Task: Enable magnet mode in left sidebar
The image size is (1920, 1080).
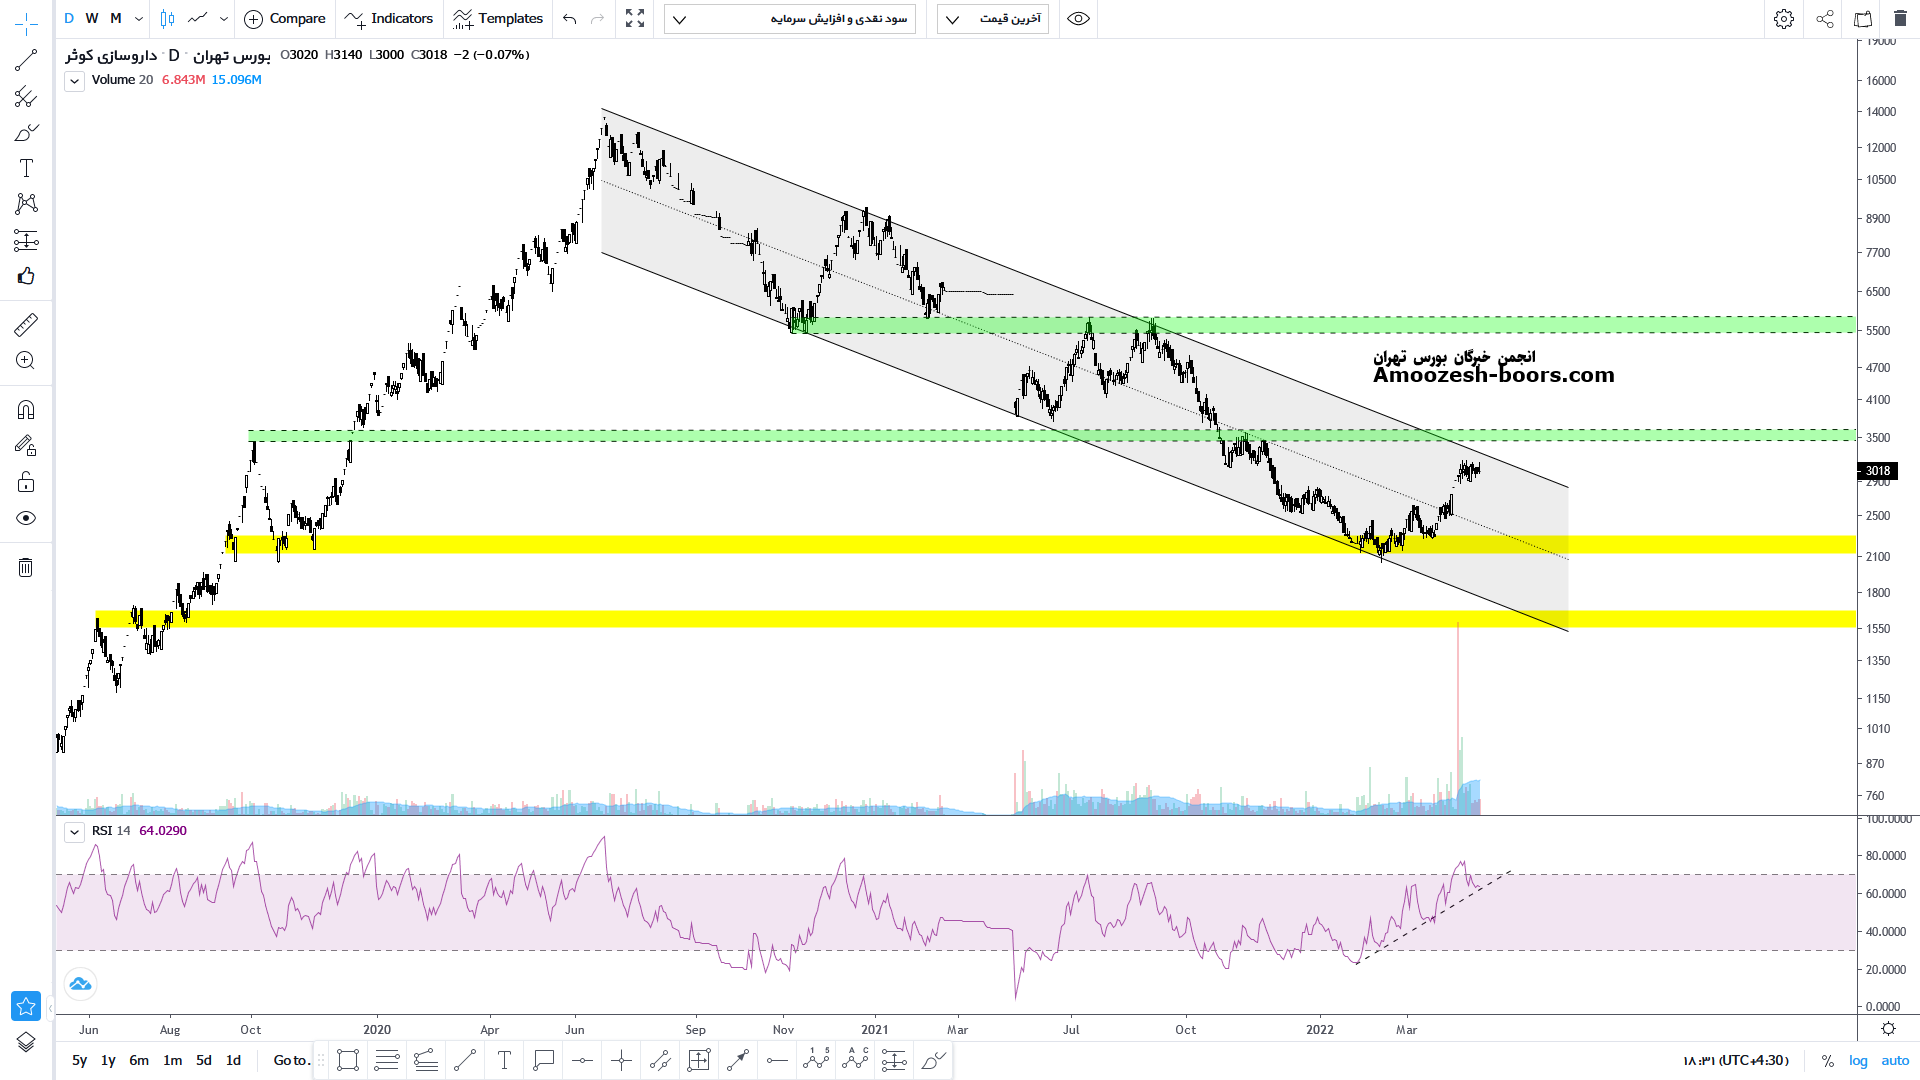Action: point(26,410)
